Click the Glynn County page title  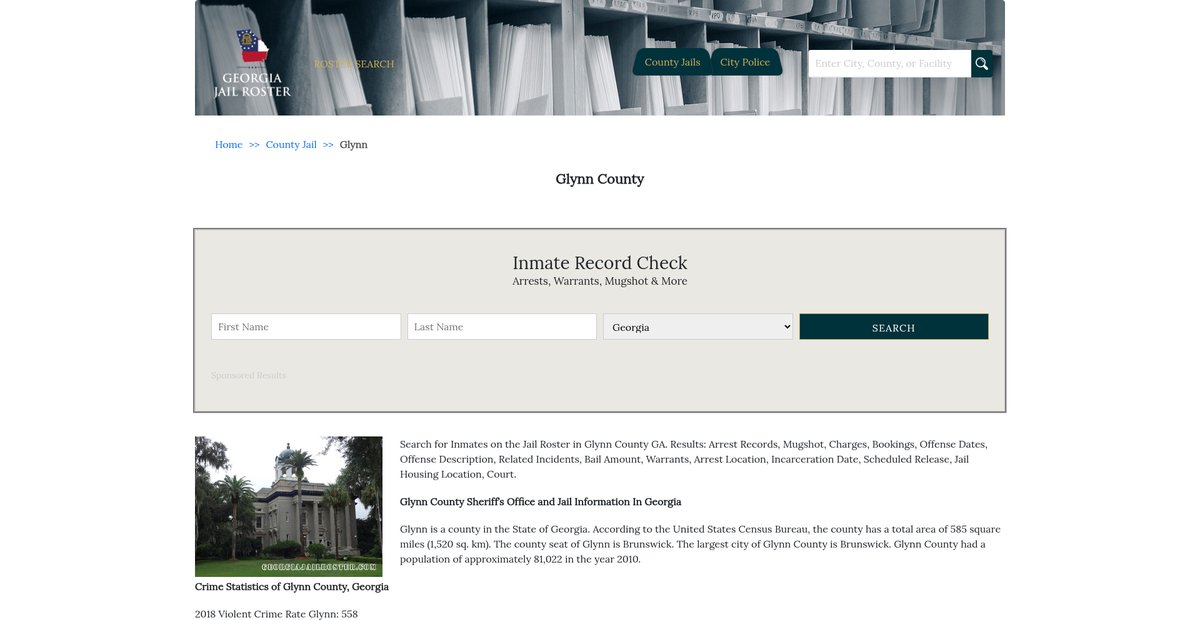[600, 179]
